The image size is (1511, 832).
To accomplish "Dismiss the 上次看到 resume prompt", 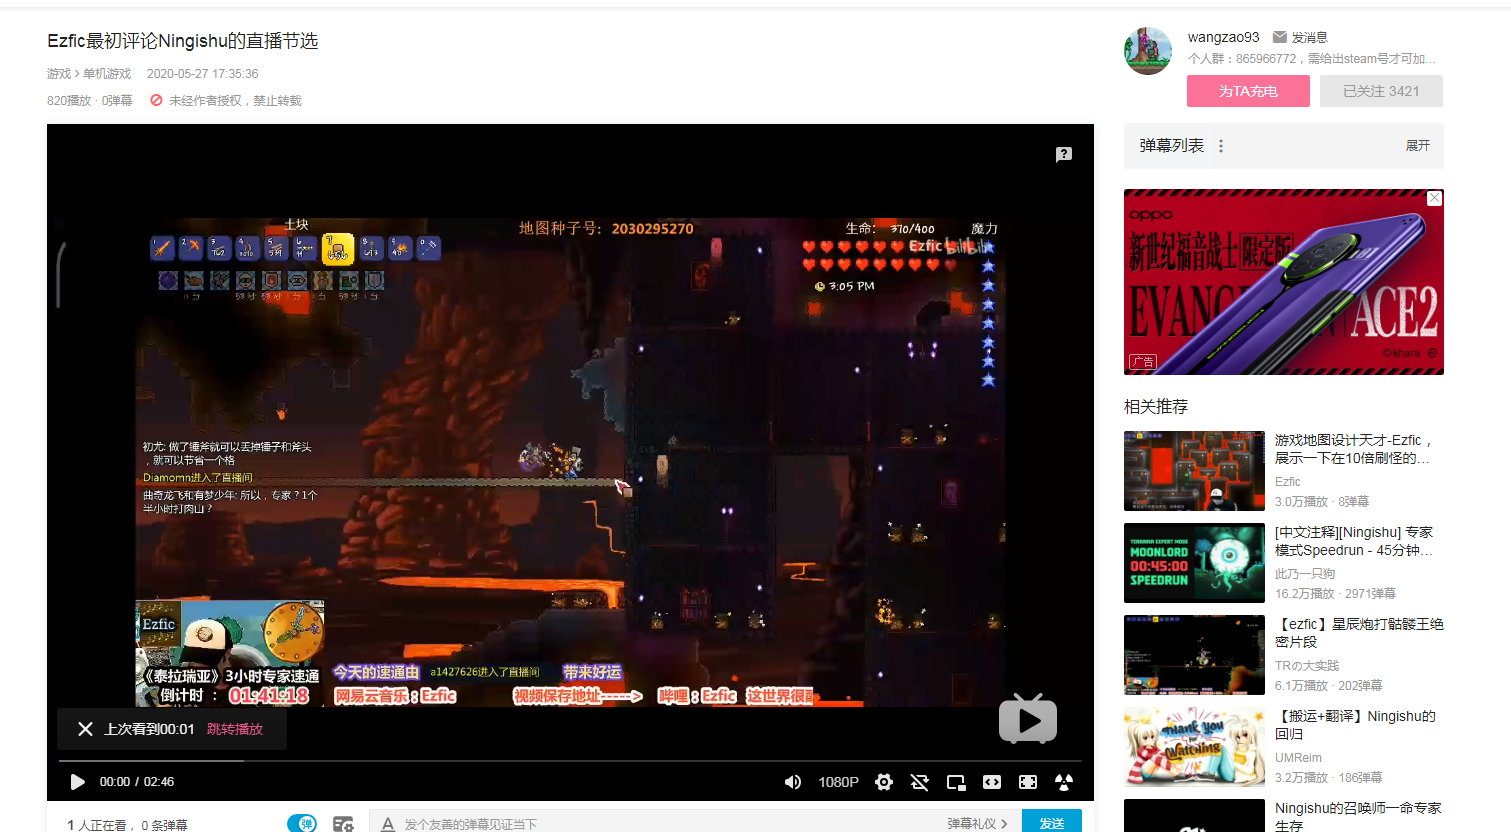I will pyautogui.click(x=85, y=729).
